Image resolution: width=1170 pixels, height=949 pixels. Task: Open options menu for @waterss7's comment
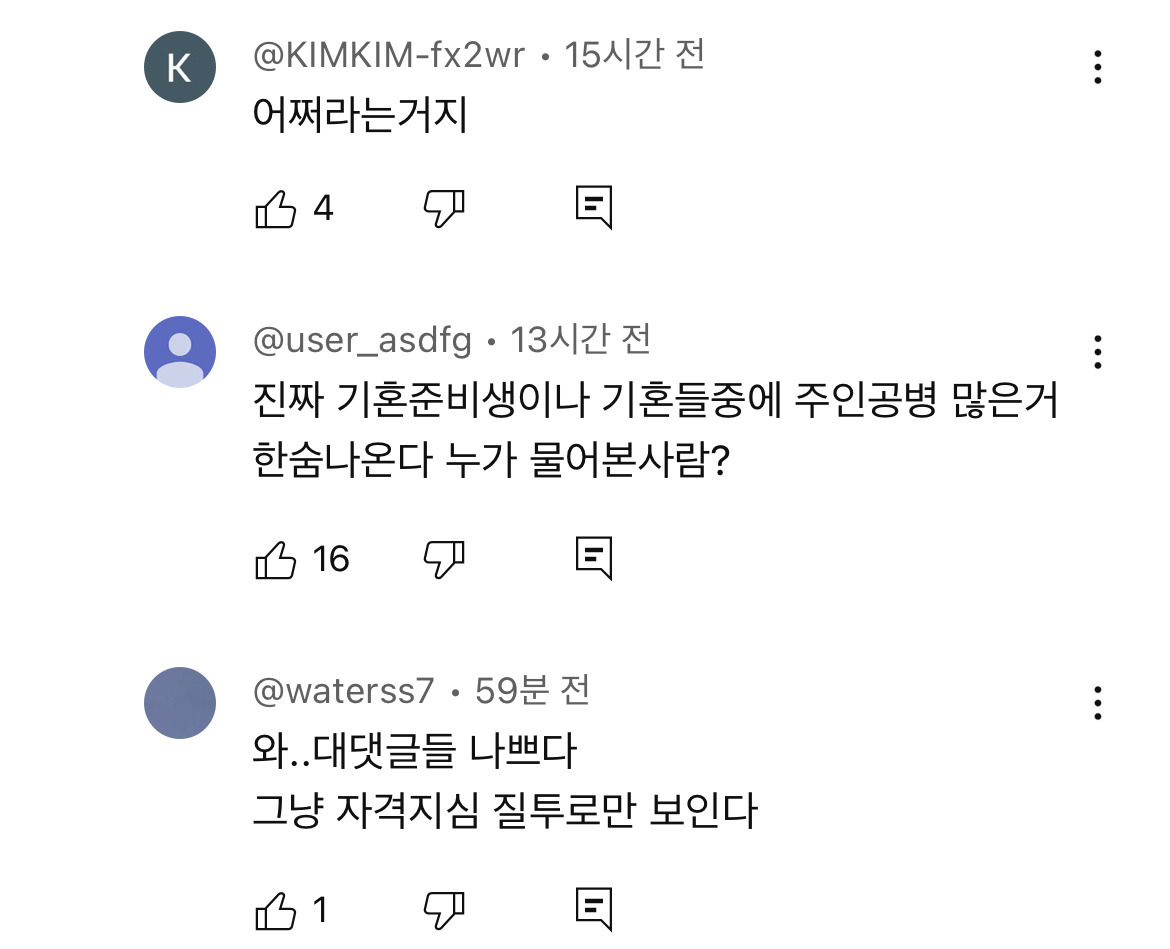click(1097, 703)
